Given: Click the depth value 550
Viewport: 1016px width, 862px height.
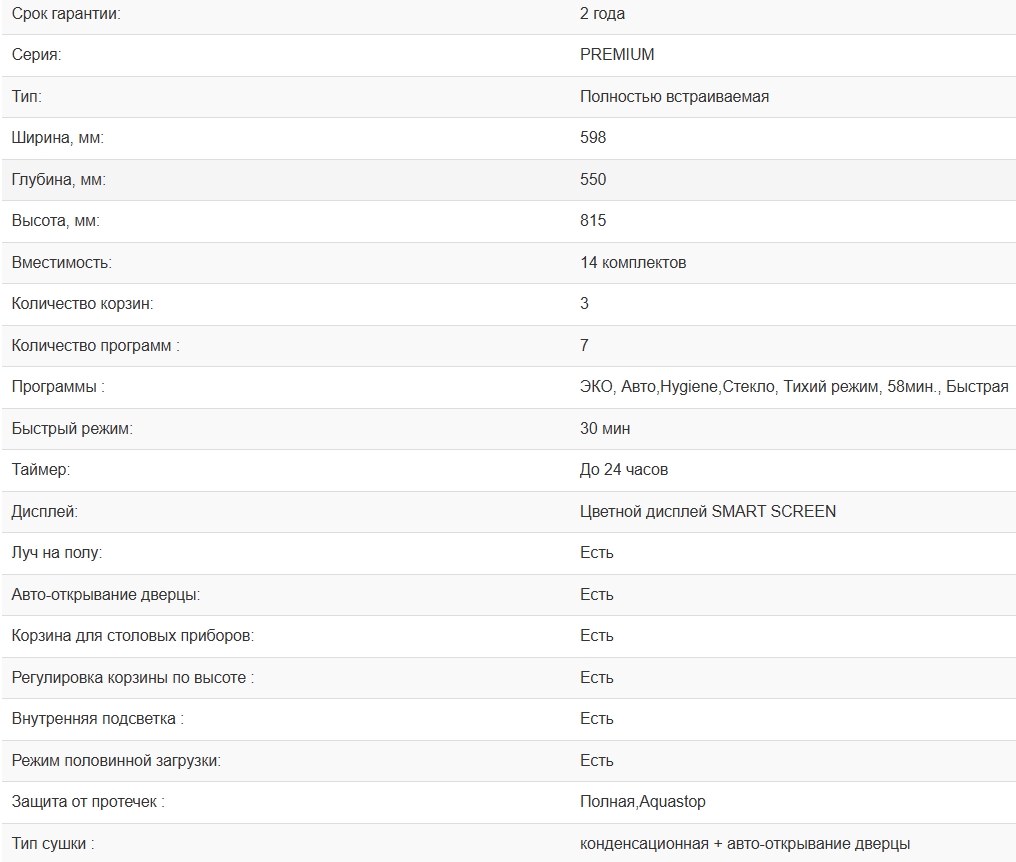Looking at the screenshot, I should 593,180.
